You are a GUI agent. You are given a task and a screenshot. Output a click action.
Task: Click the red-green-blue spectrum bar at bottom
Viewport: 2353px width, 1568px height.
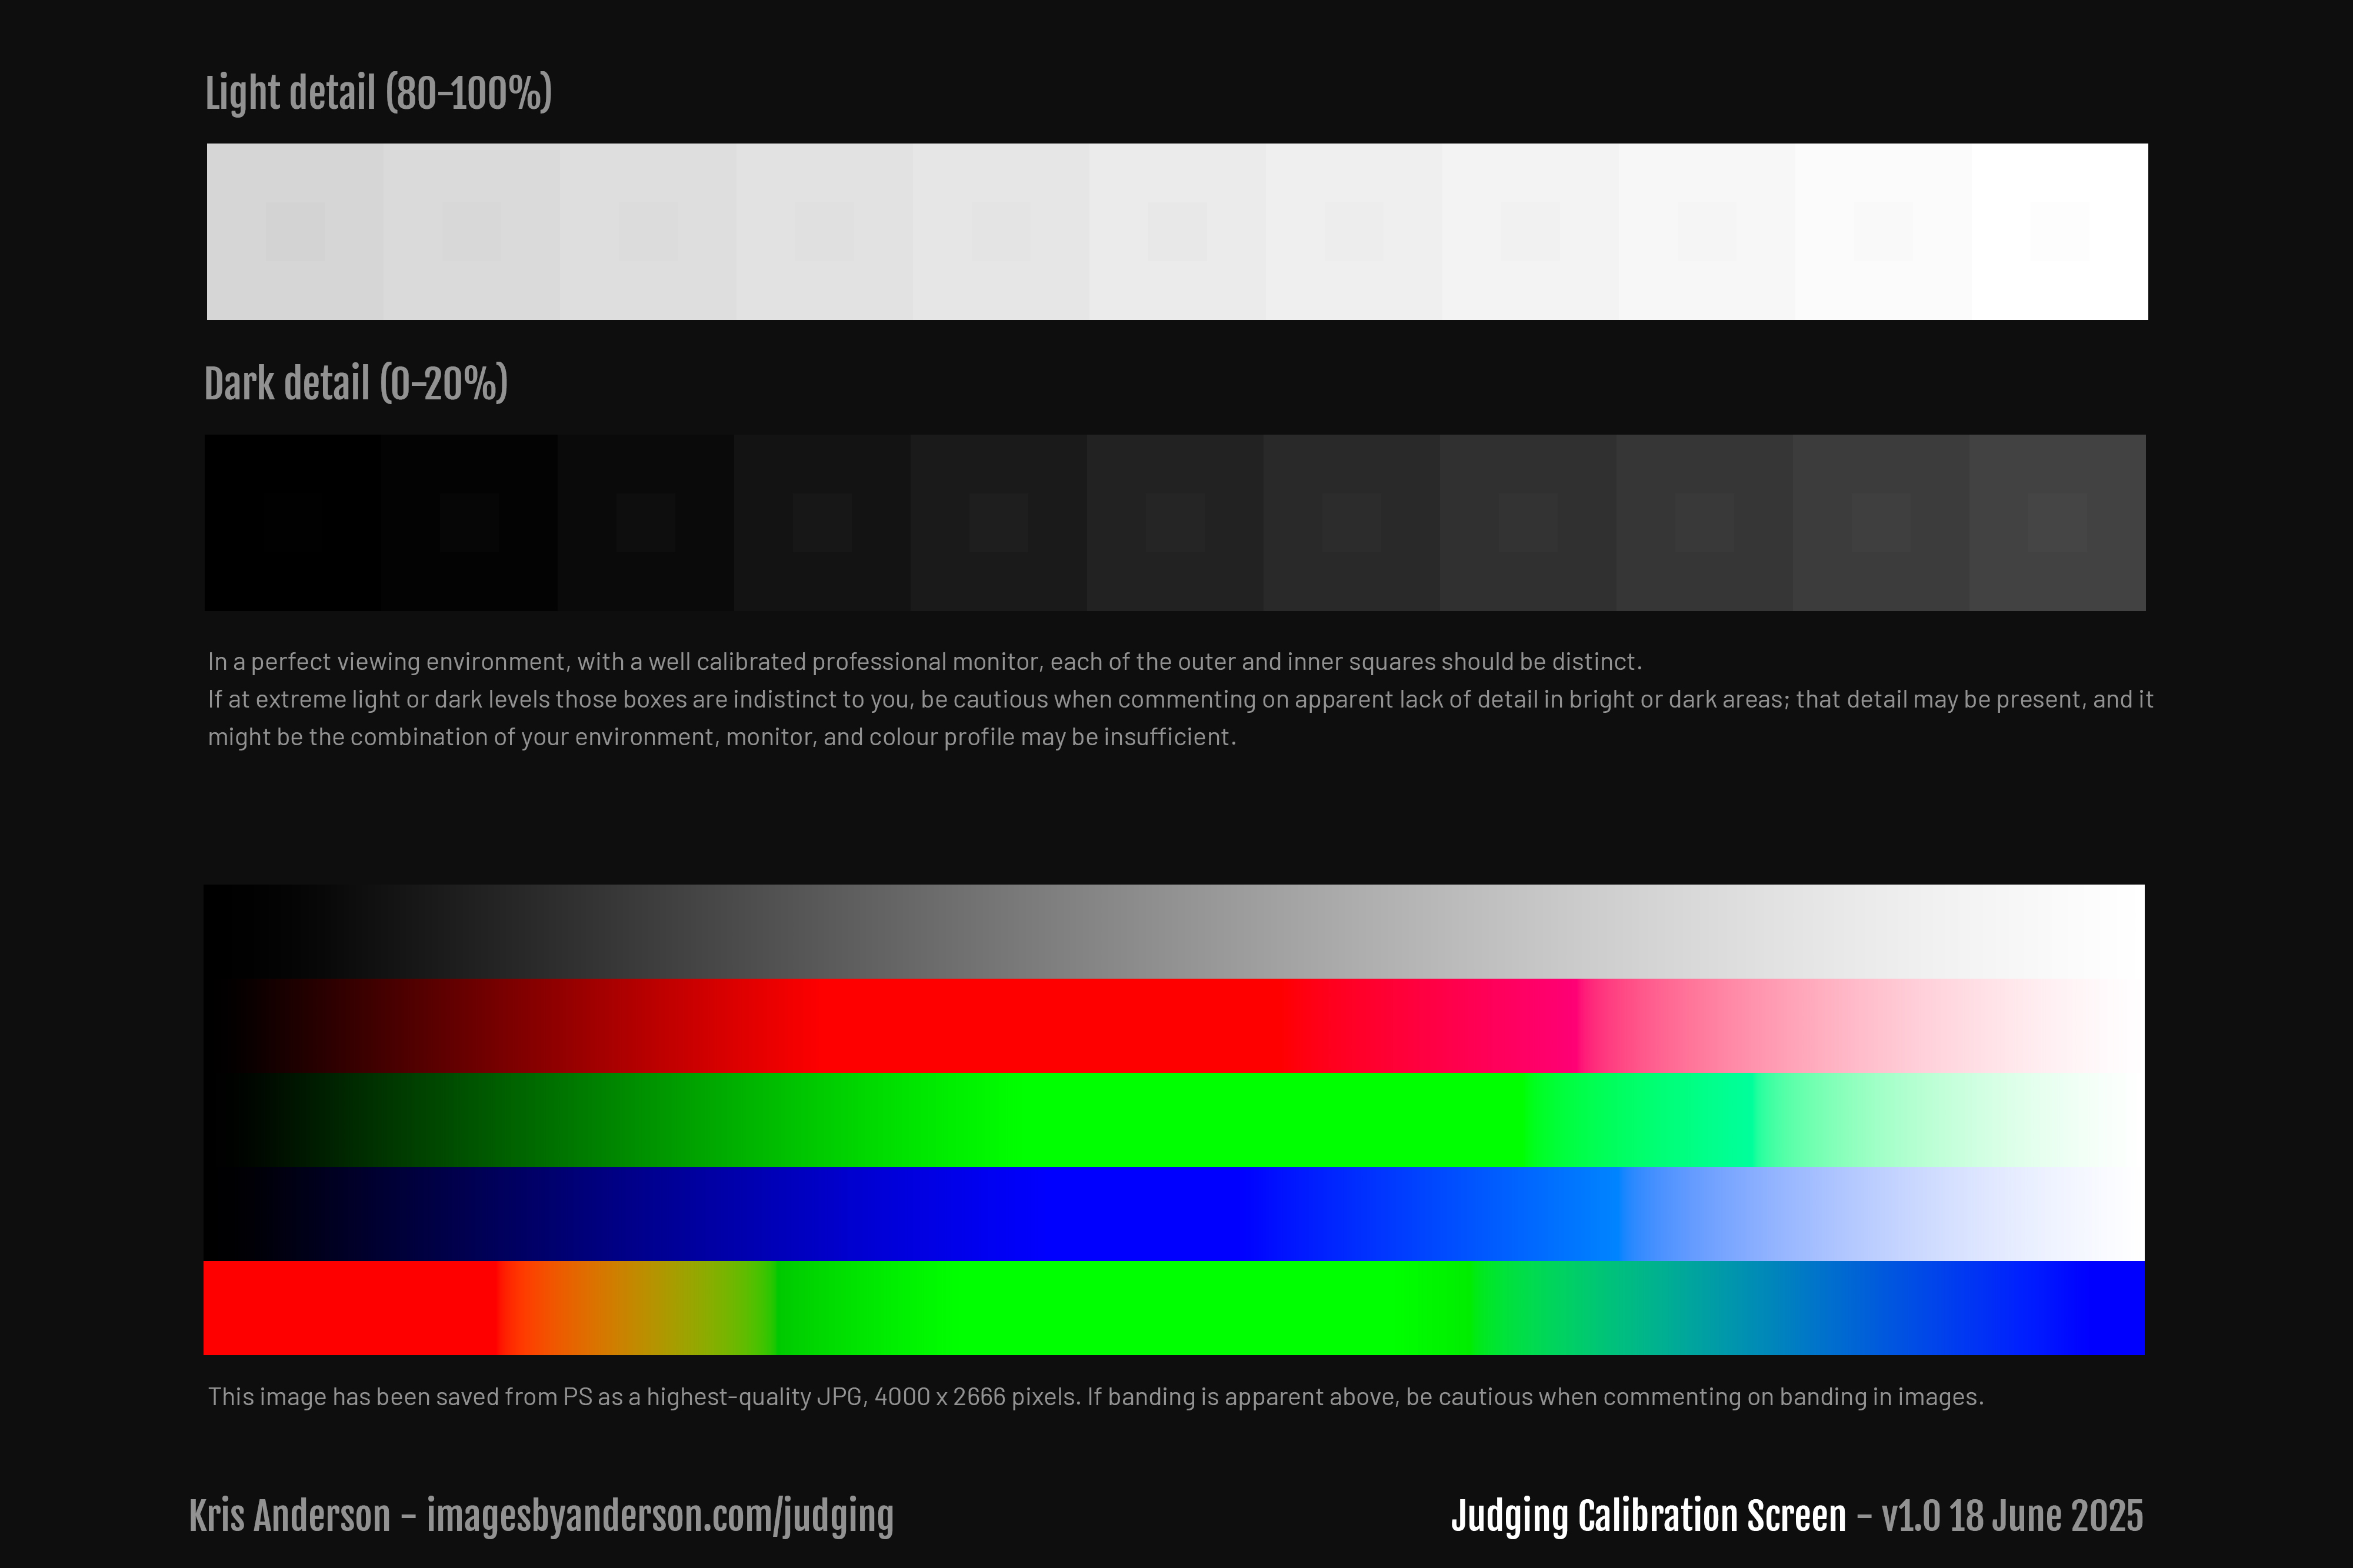[x=1174, y=1307]
